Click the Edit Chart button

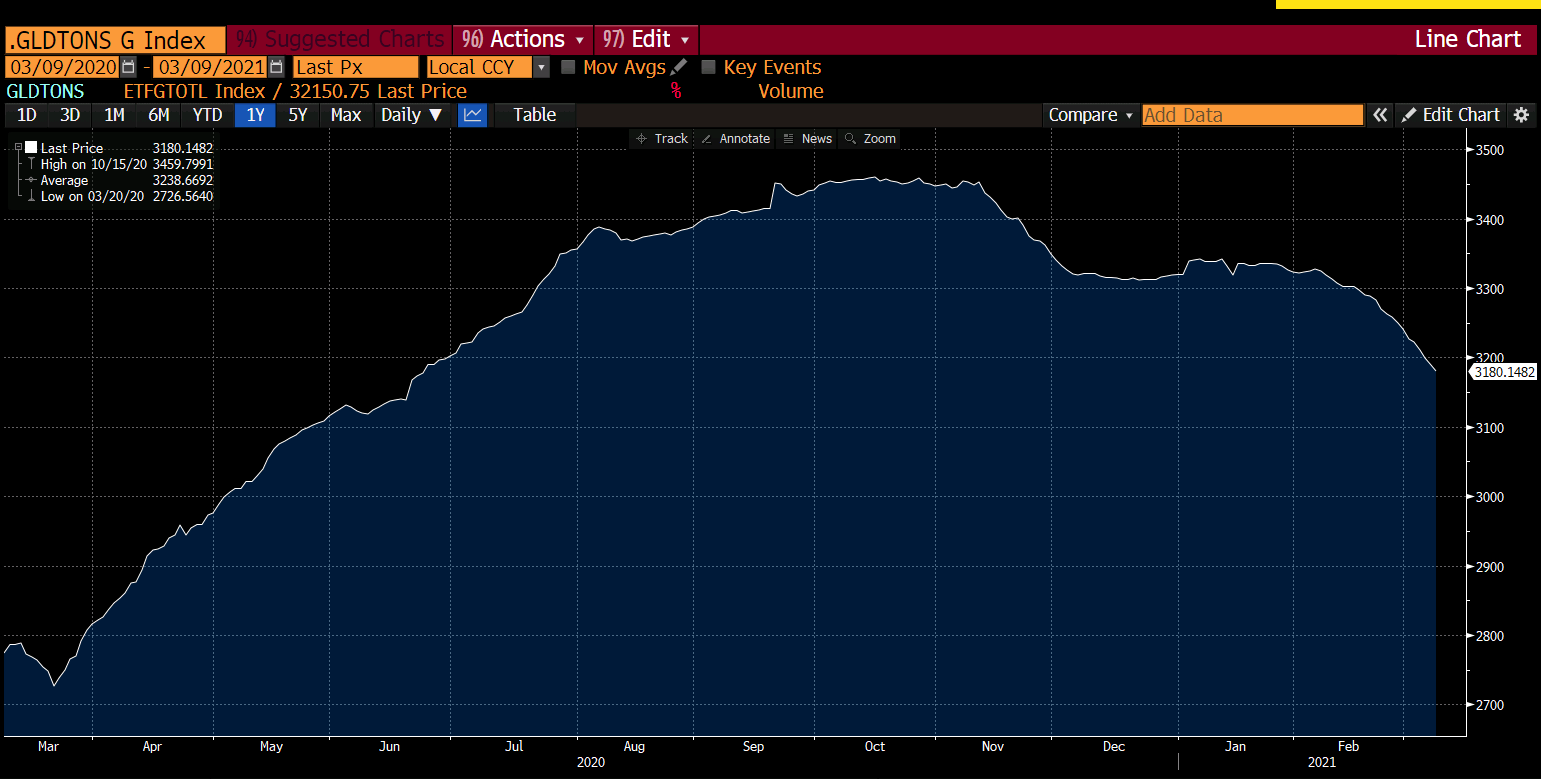coord(1451,115)
